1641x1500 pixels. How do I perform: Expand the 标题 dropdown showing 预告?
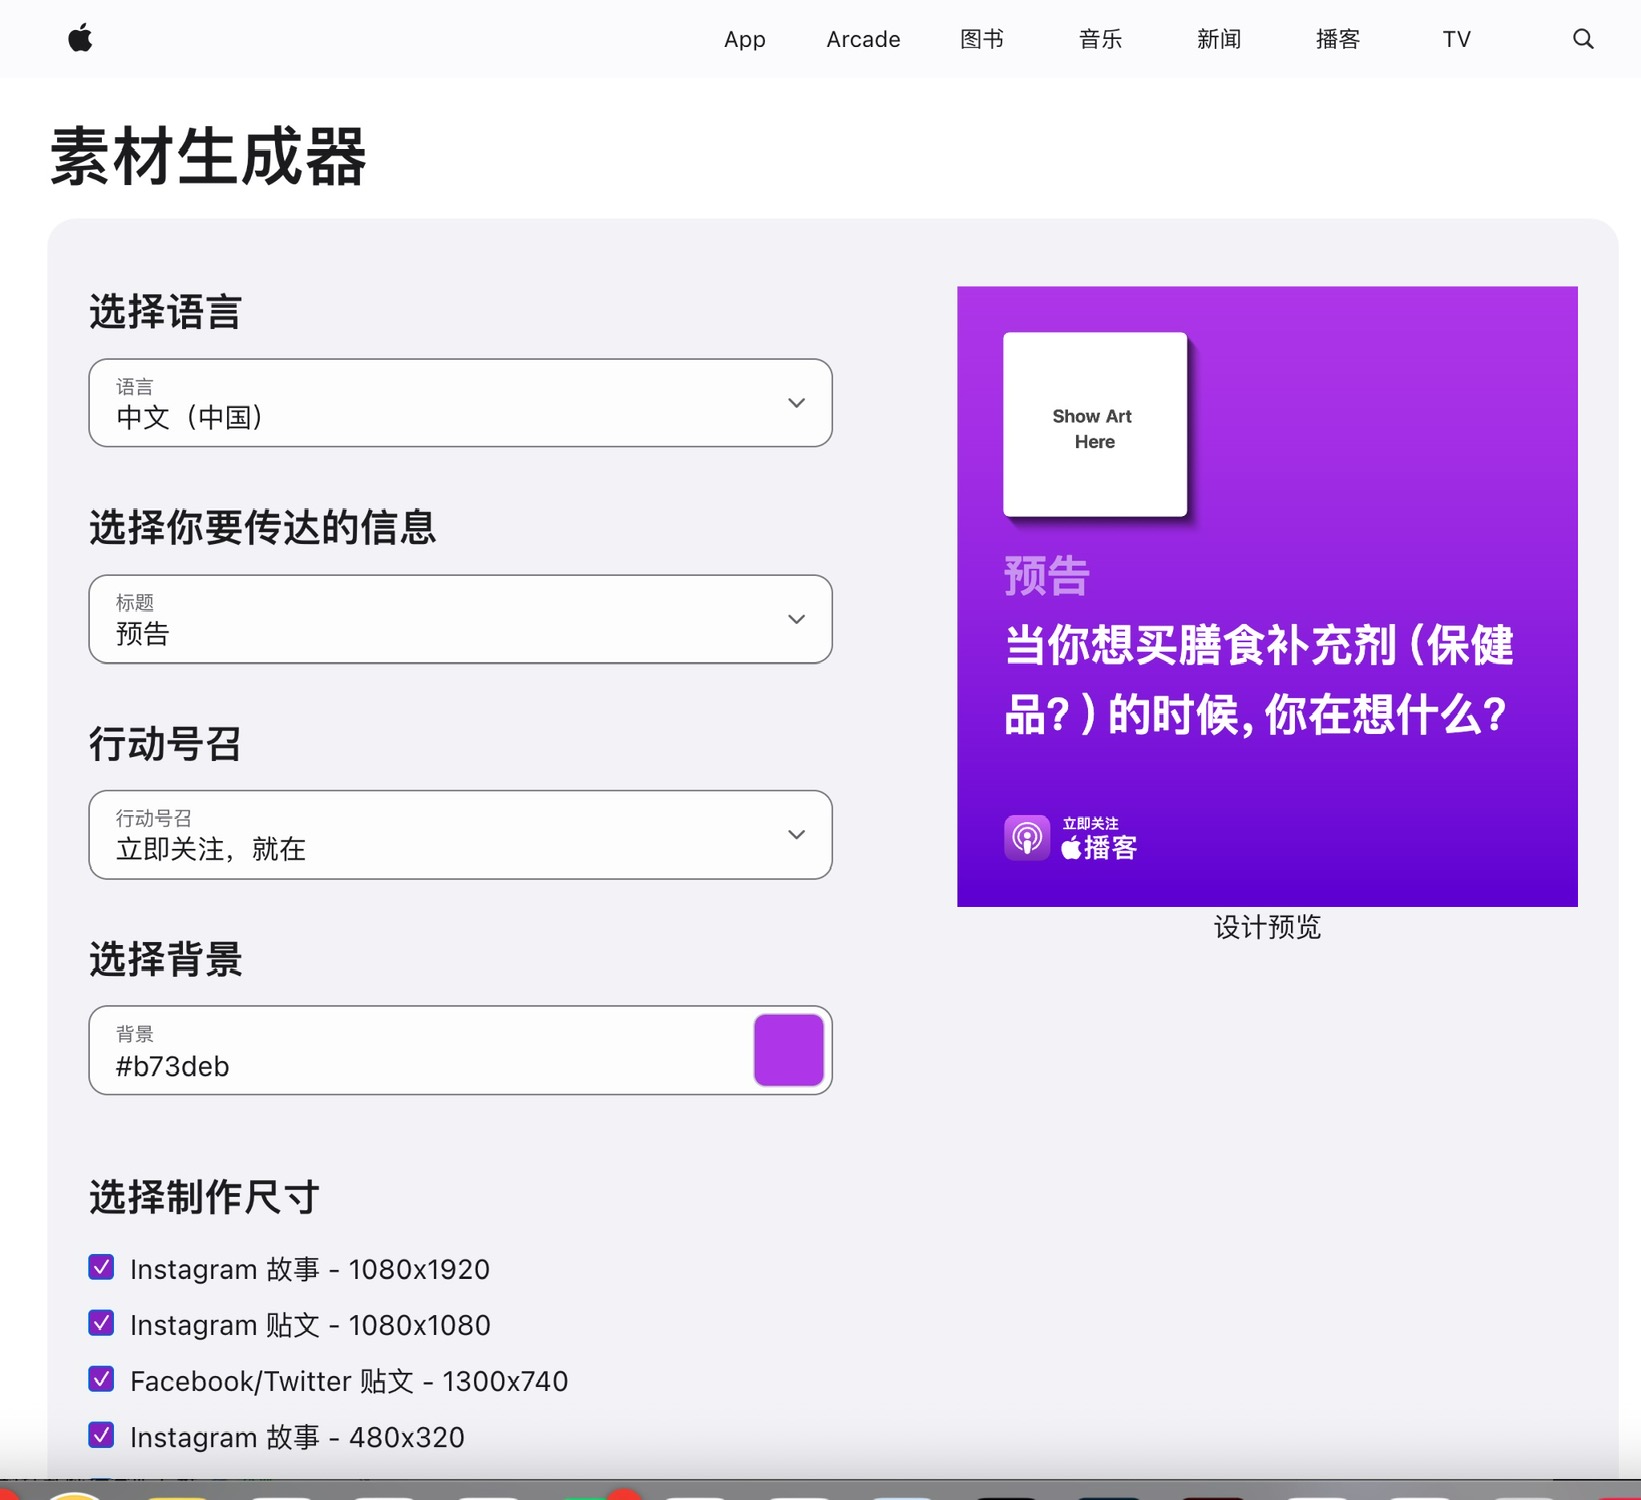[x=460, y=619]
